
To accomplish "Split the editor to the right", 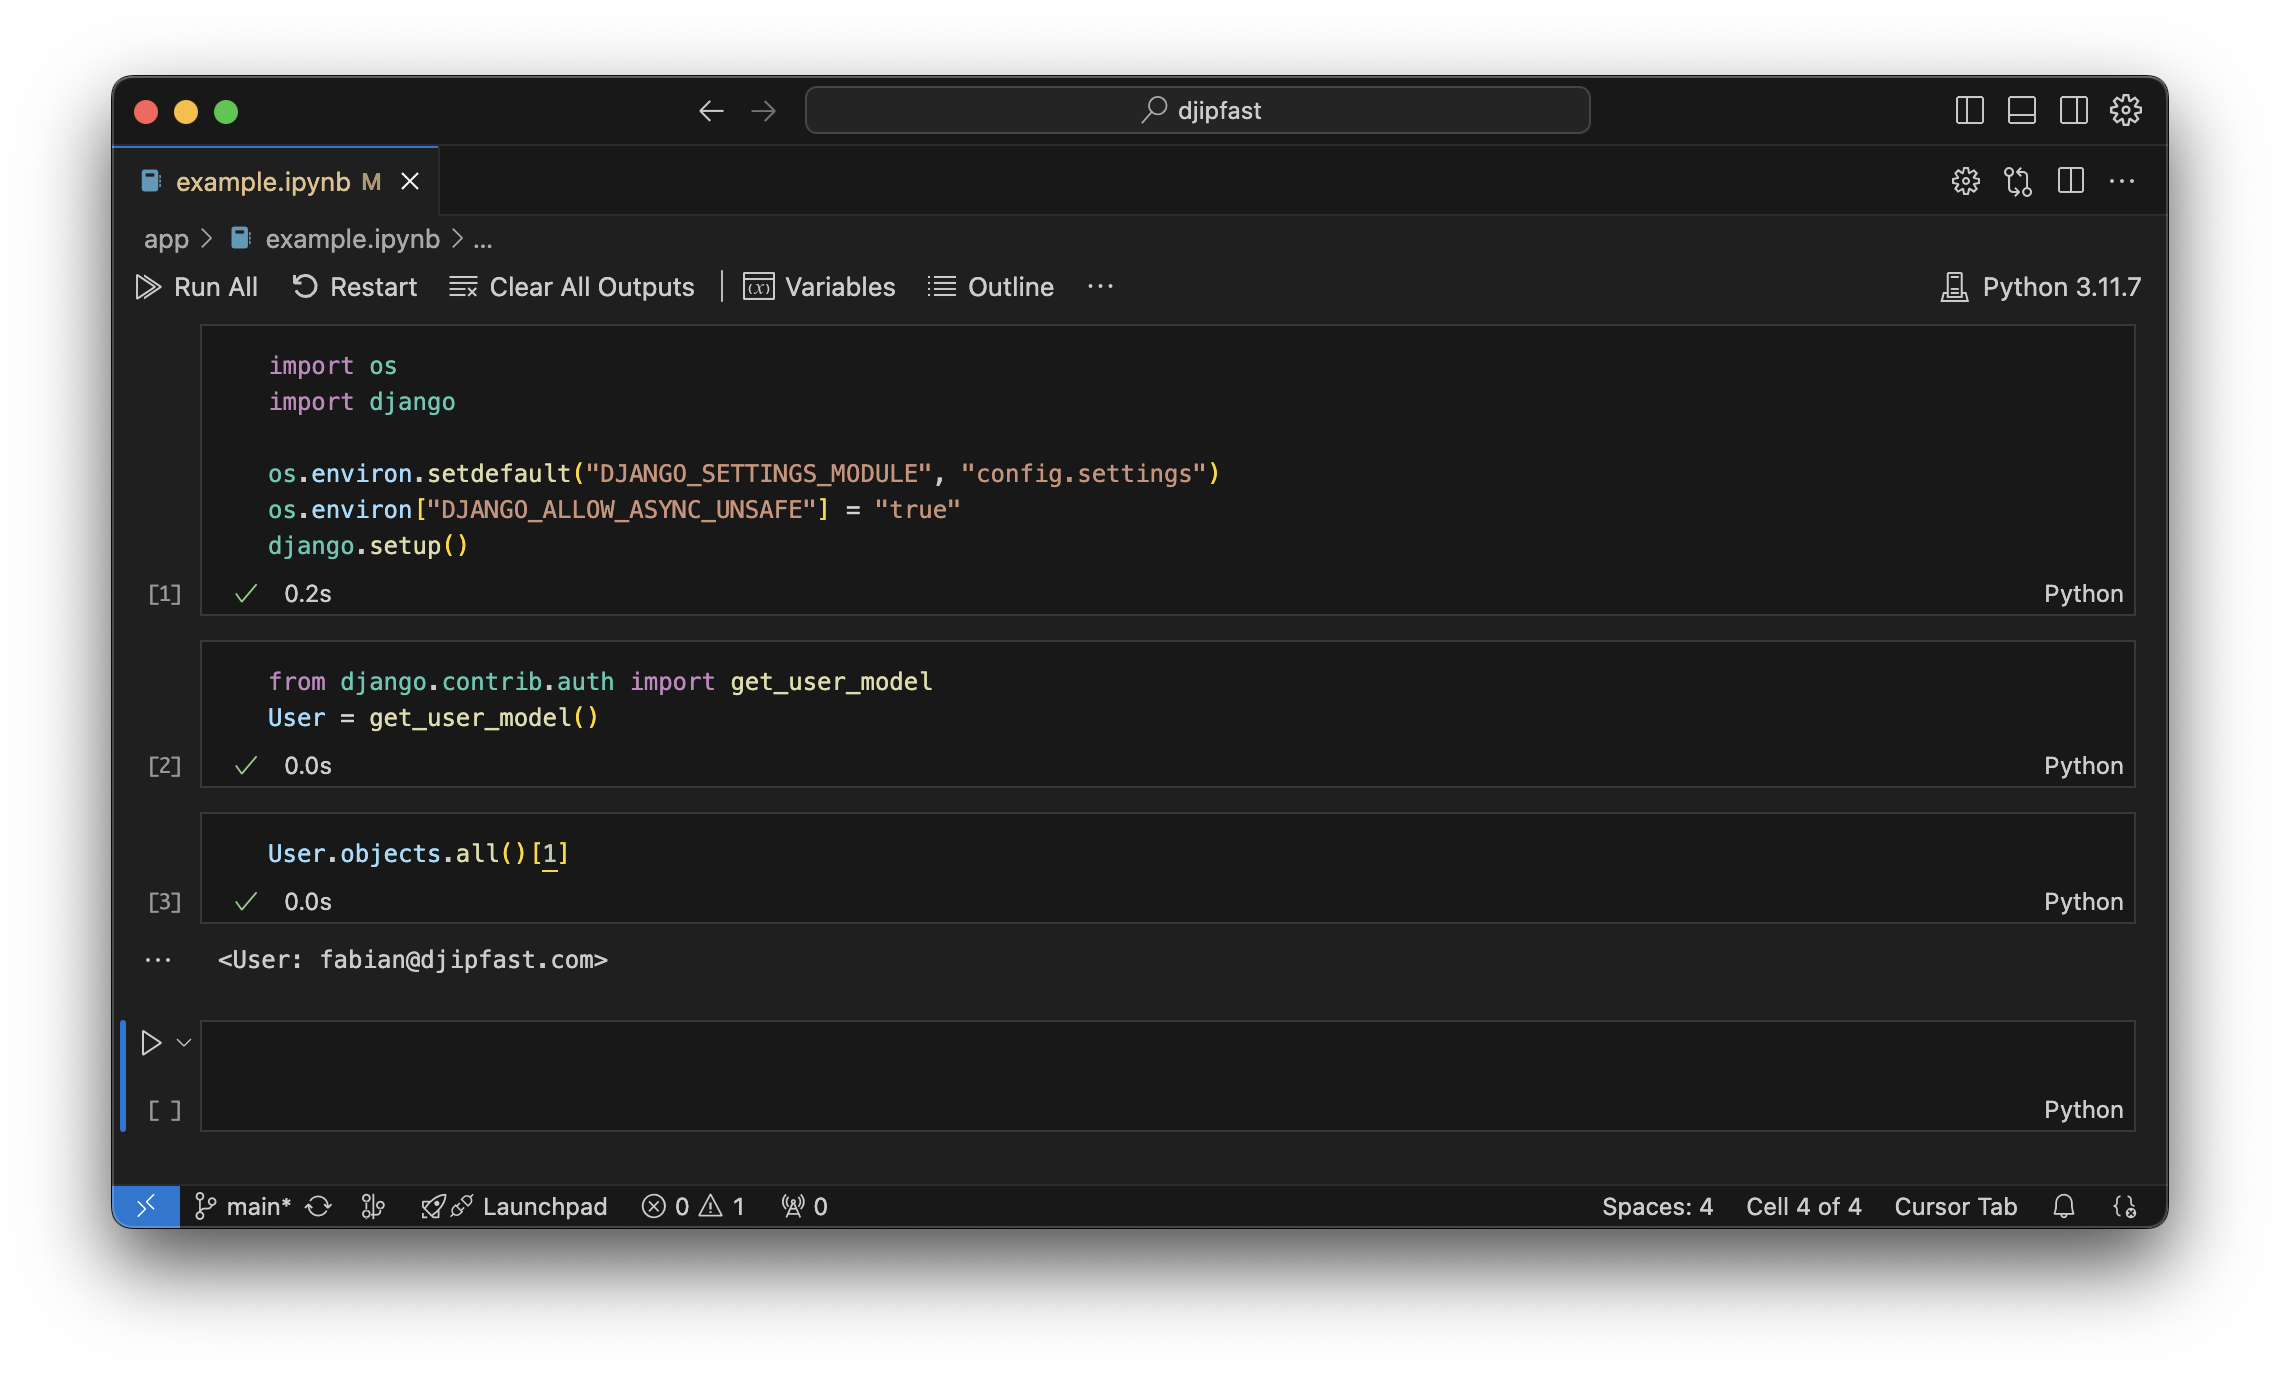I will (x=2070, y=182).
